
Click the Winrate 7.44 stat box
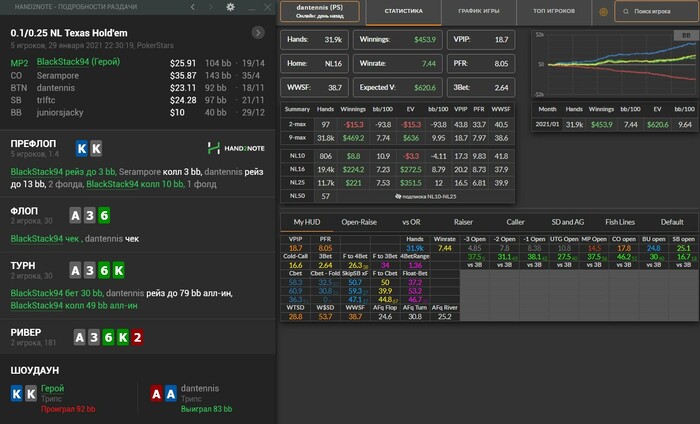398,64
